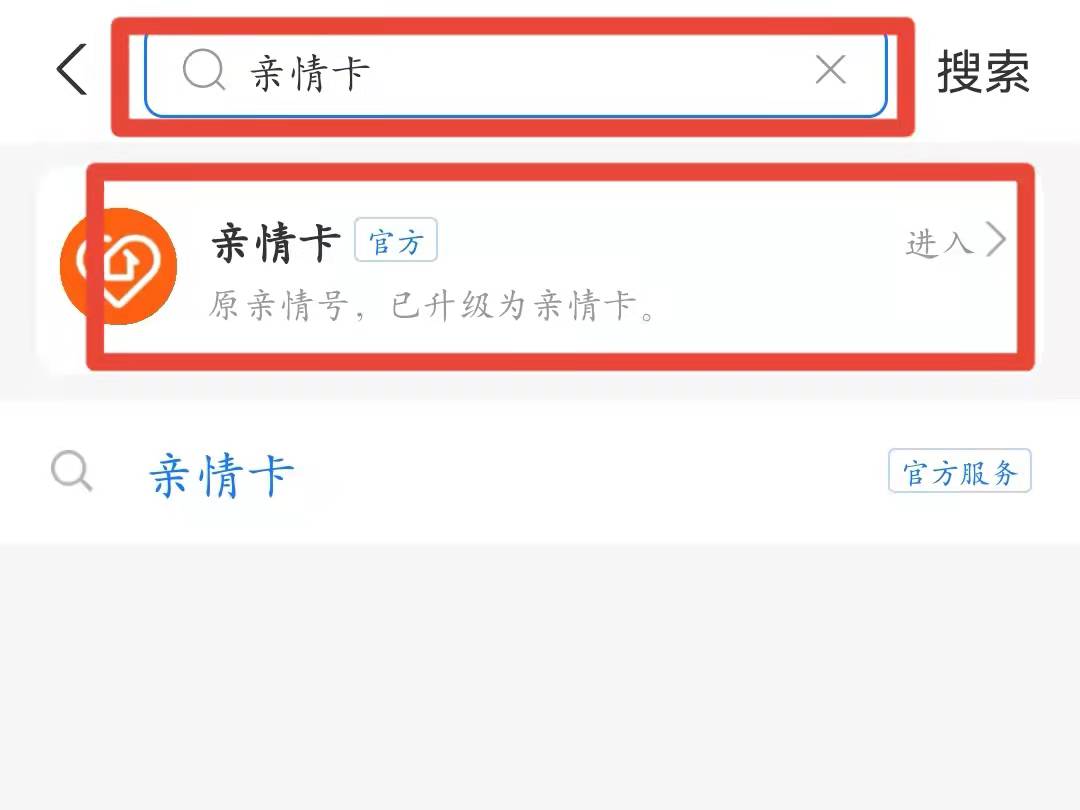Screen dimensions: 1080x810
Task: Click the 官方服务 tag
Action: tap(959, 470)
